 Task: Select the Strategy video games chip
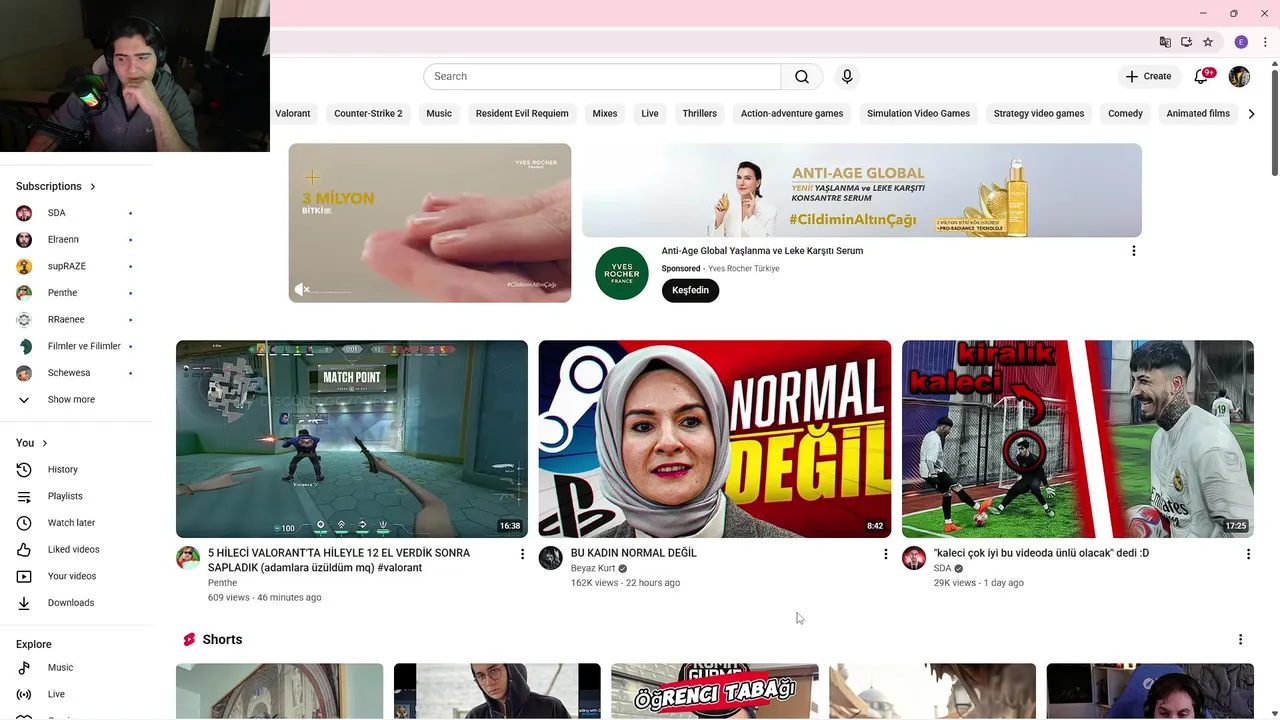click(x=1039, y=113)
